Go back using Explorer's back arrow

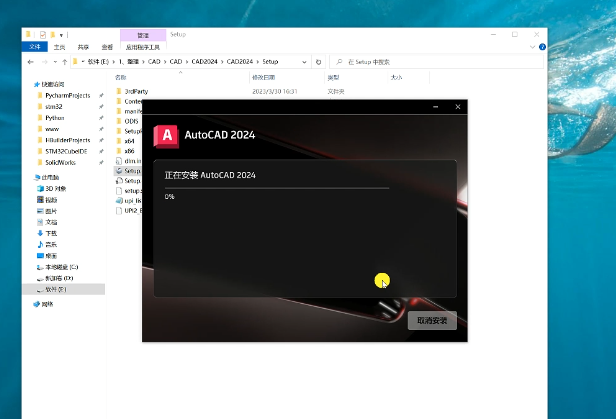pos(31,62)
